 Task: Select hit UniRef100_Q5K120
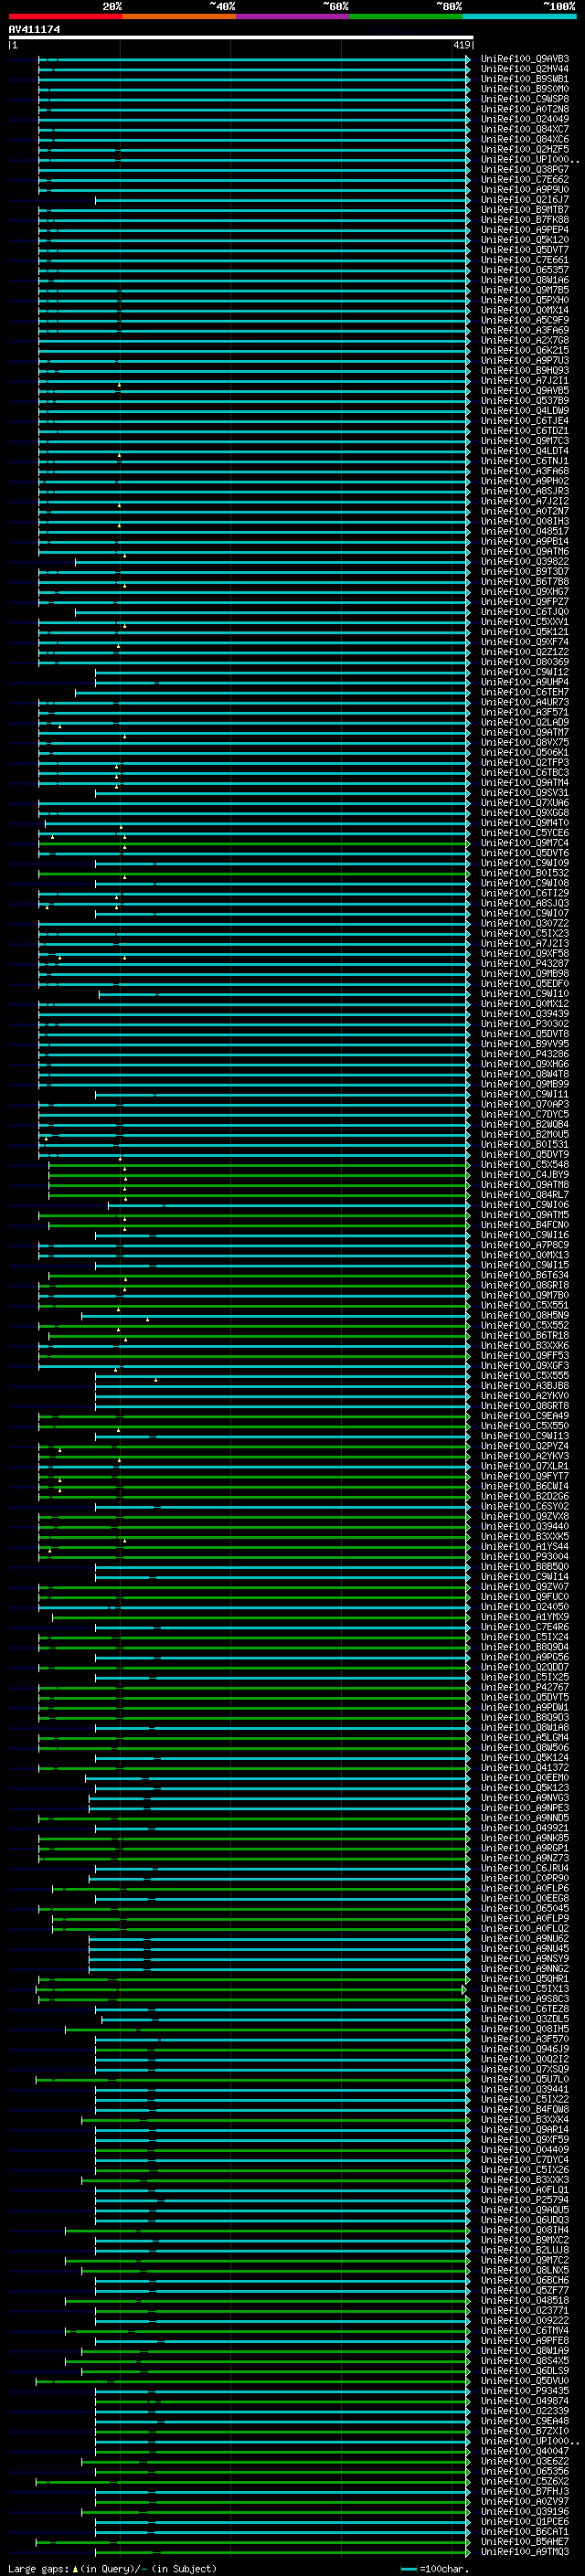[x=525, y=240]
